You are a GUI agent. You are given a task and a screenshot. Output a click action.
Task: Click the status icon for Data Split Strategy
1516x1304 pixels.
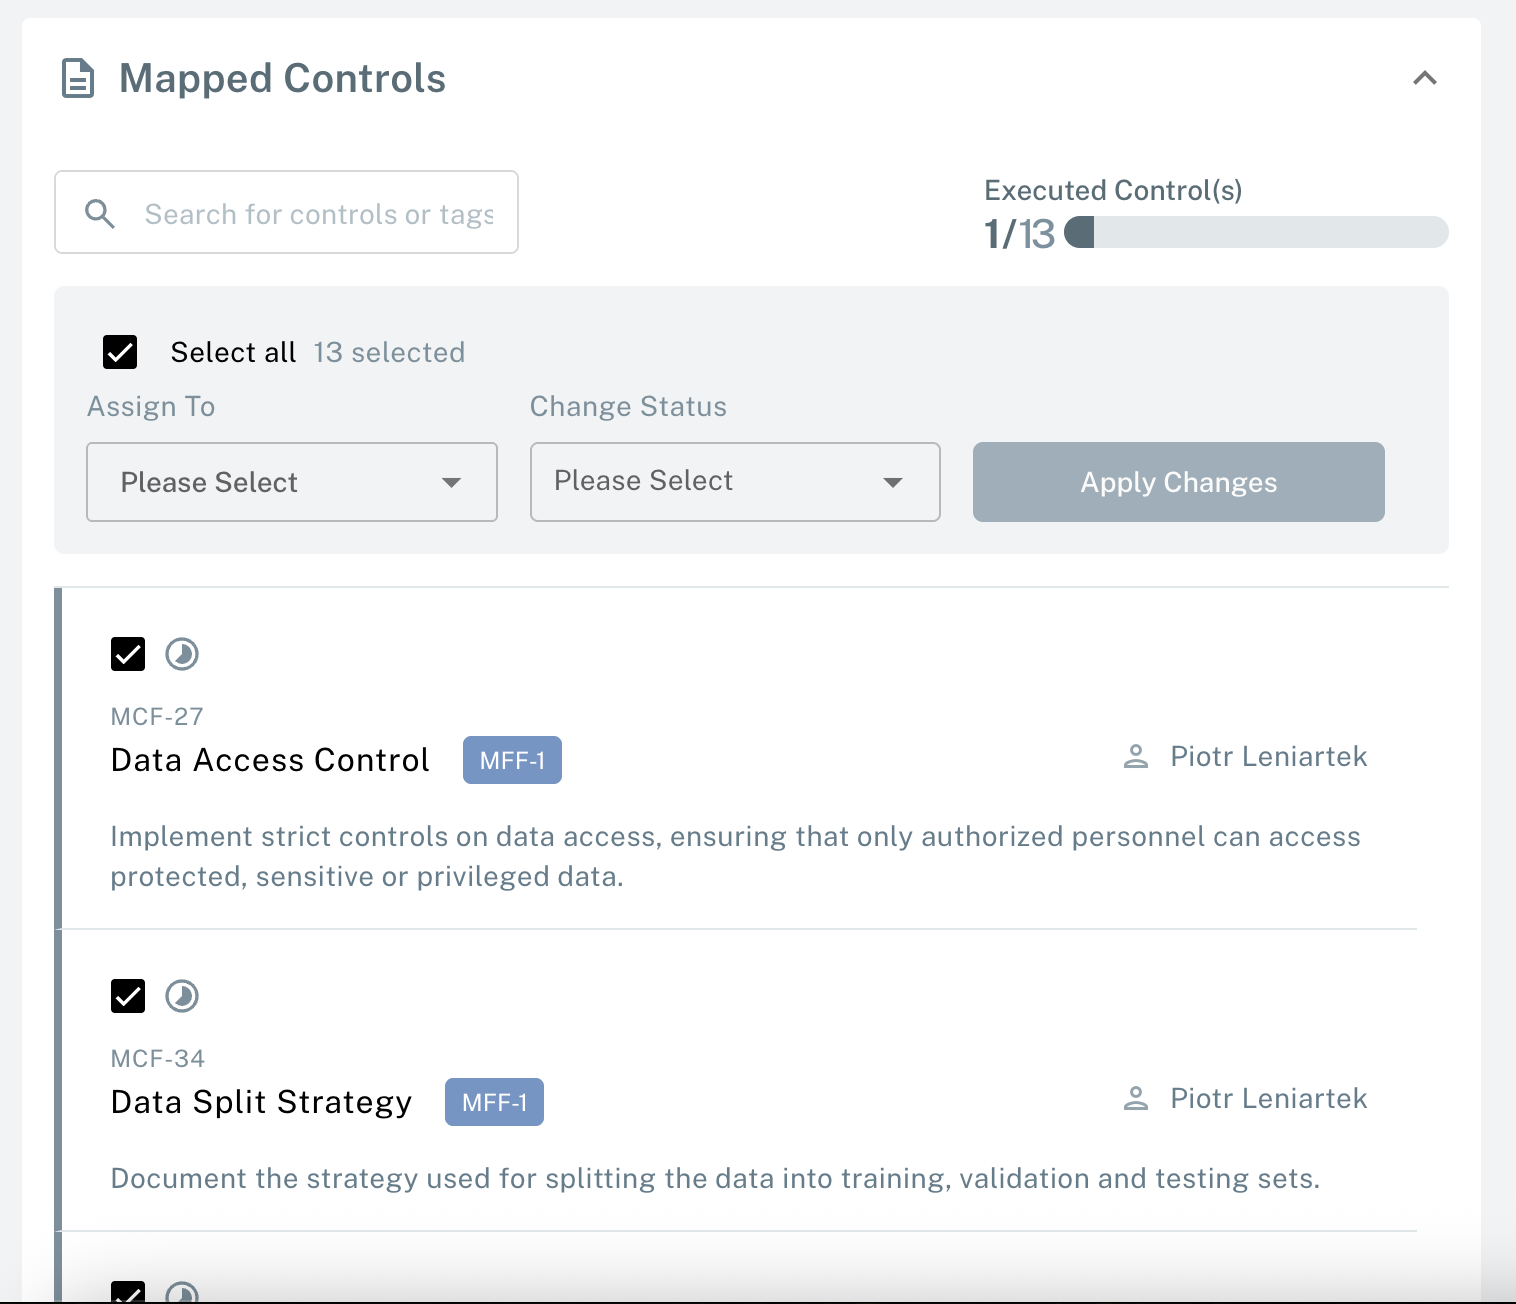[182, 996]
